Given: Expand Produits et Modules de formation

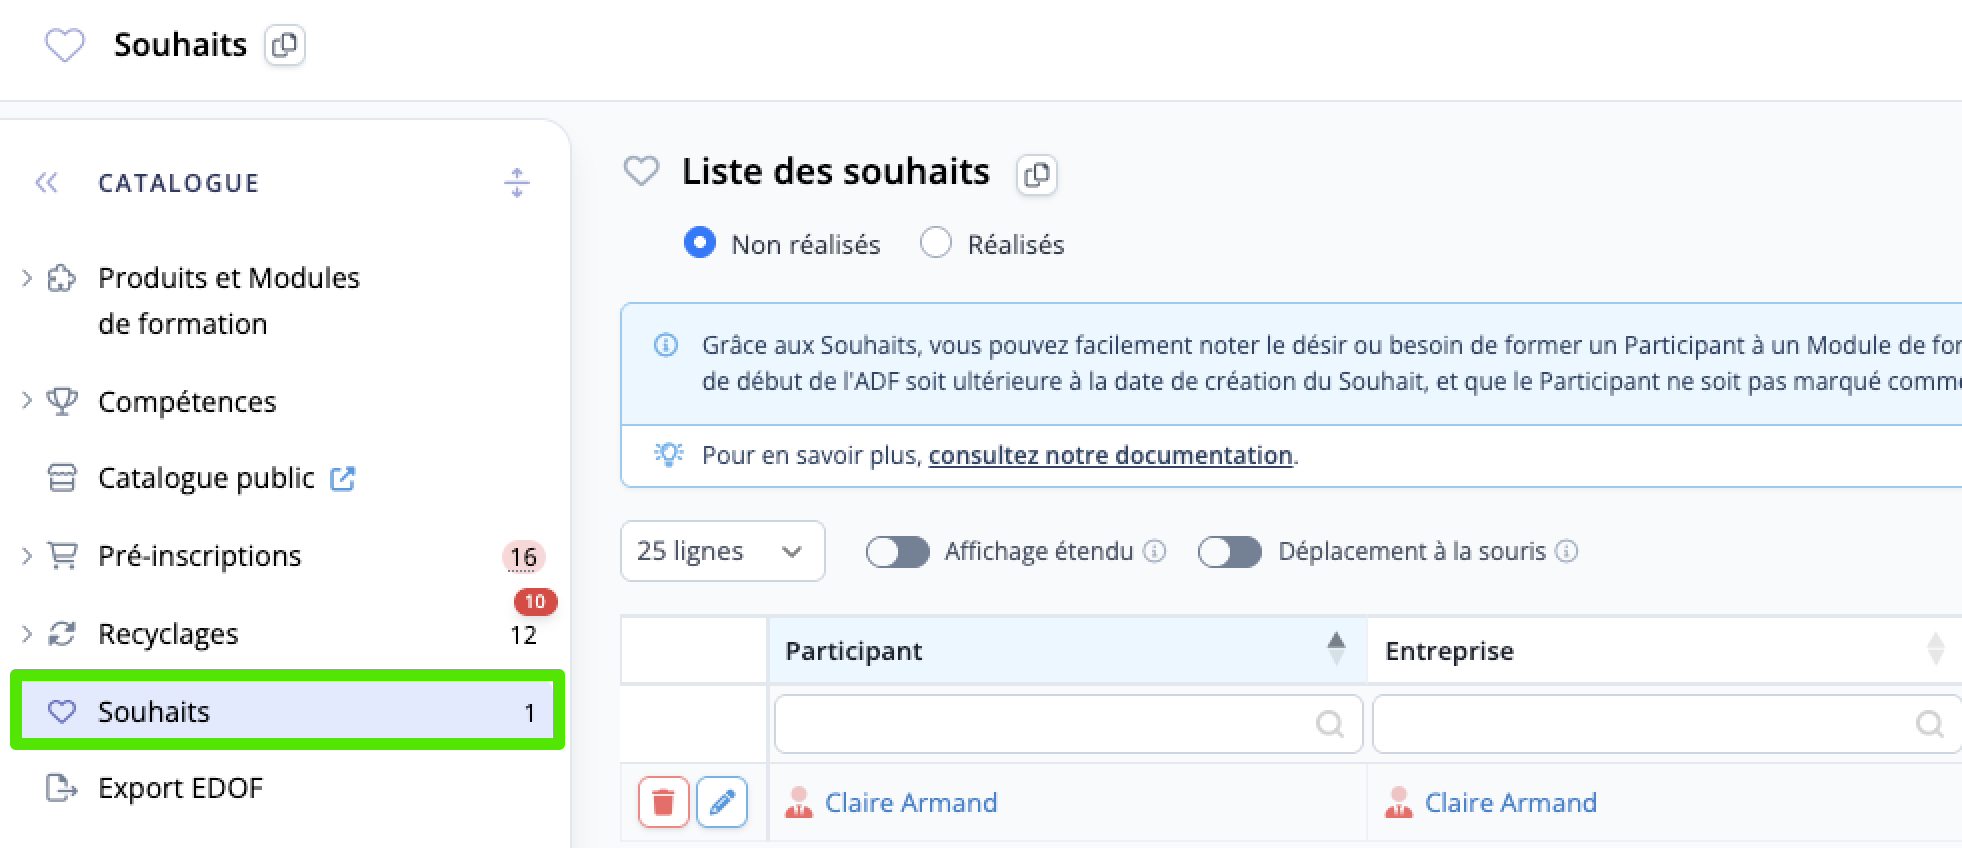Looking at the screenshot, I should click(x=27, y=277).
